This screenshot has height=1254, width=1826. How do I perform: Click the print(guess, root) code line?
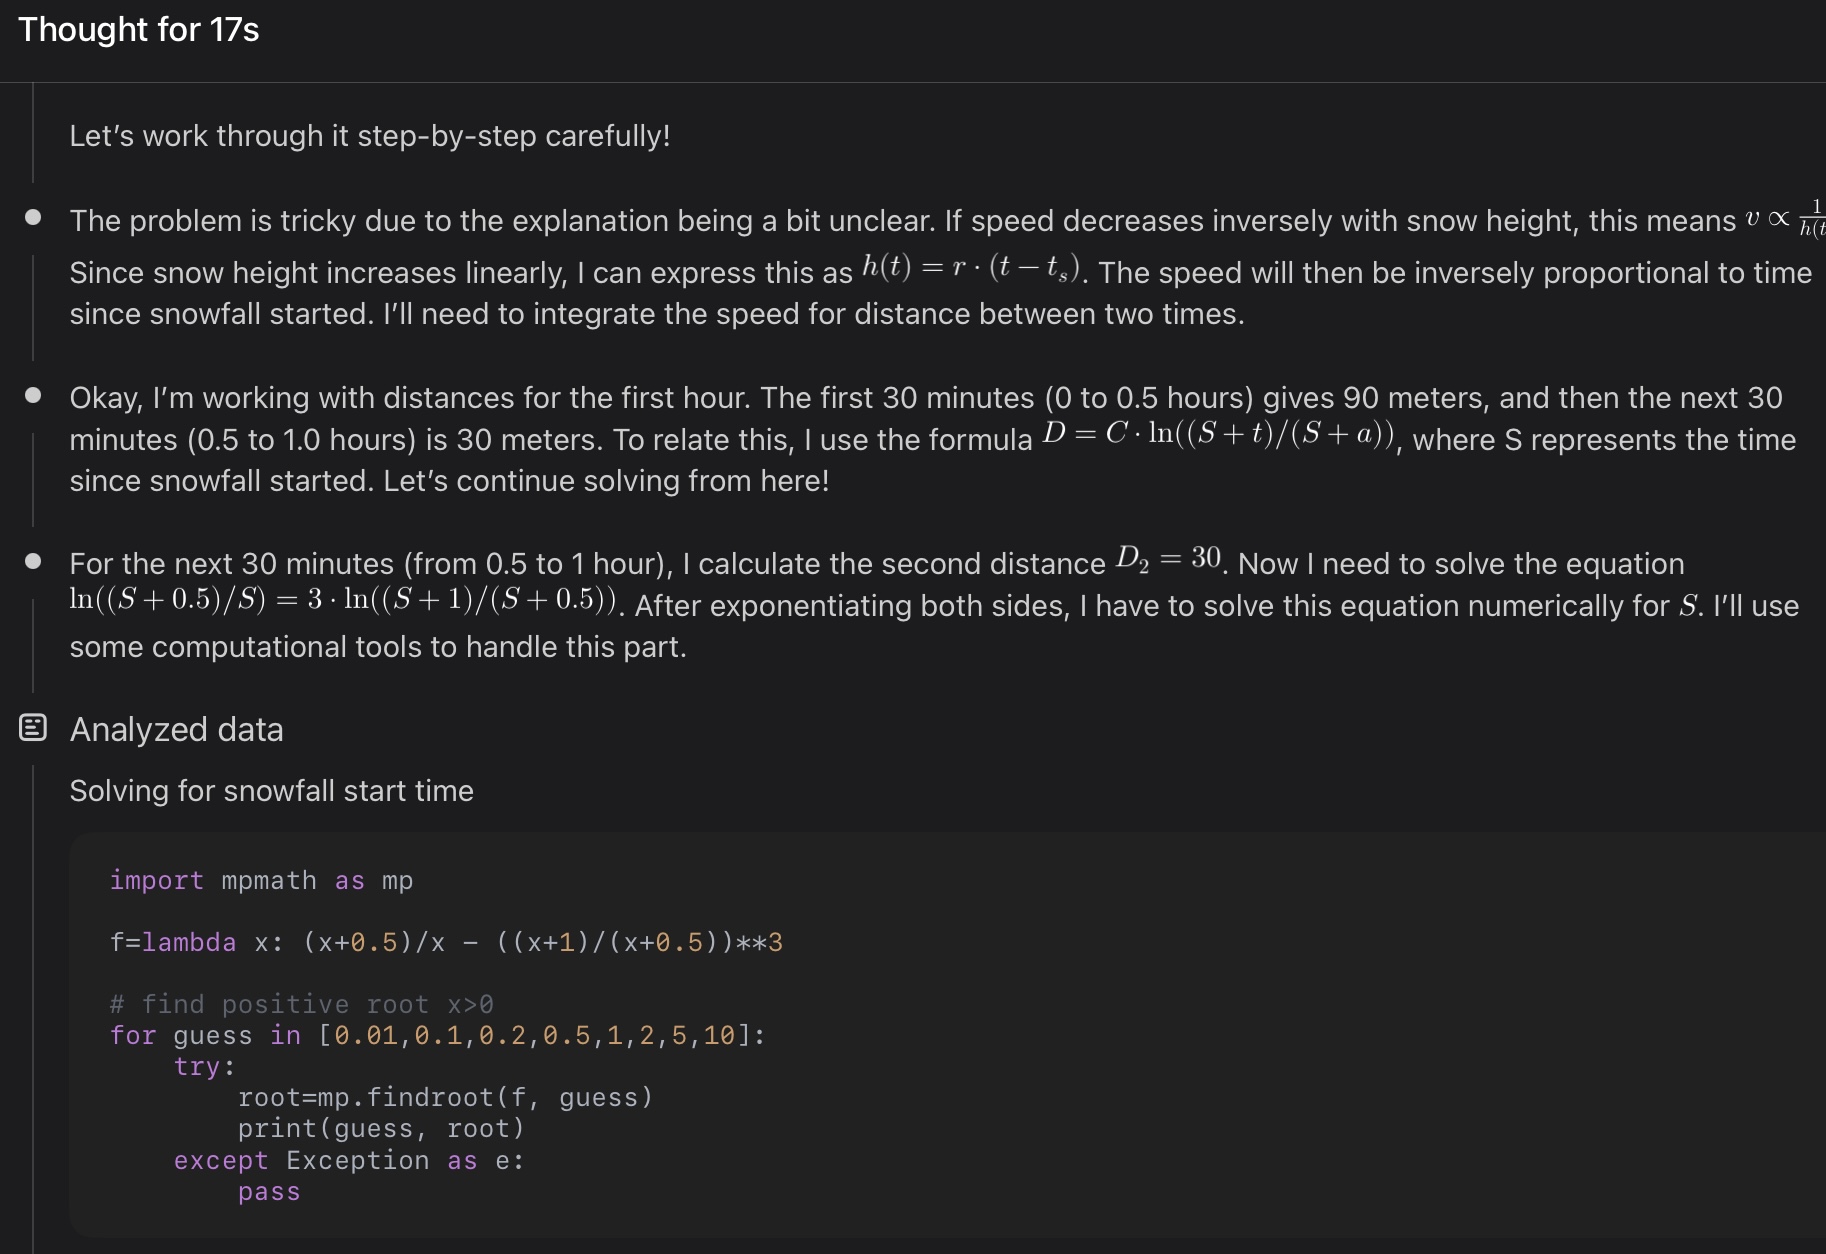coord(381,1129)
